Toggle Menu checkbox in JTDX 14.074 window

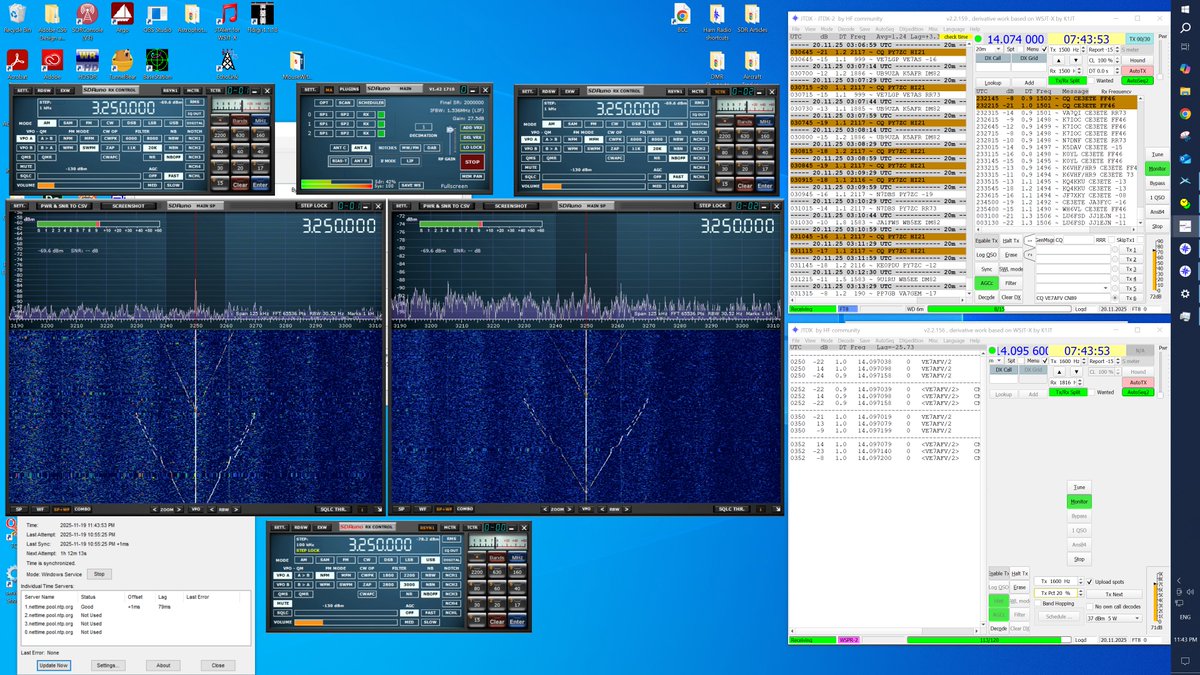pos(1044,49)
